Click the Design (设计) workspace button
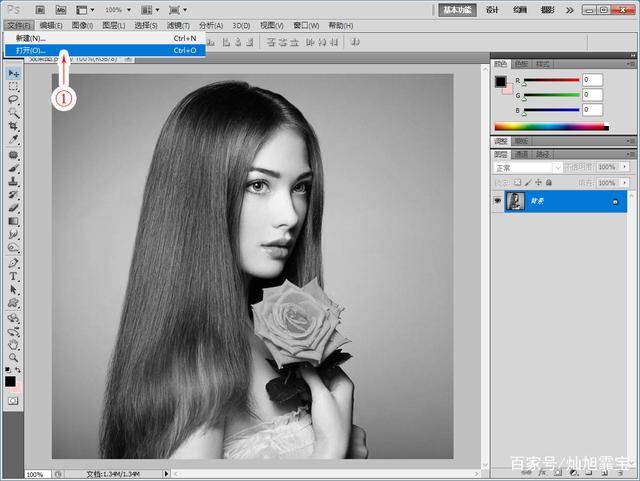 coord(492,9)
